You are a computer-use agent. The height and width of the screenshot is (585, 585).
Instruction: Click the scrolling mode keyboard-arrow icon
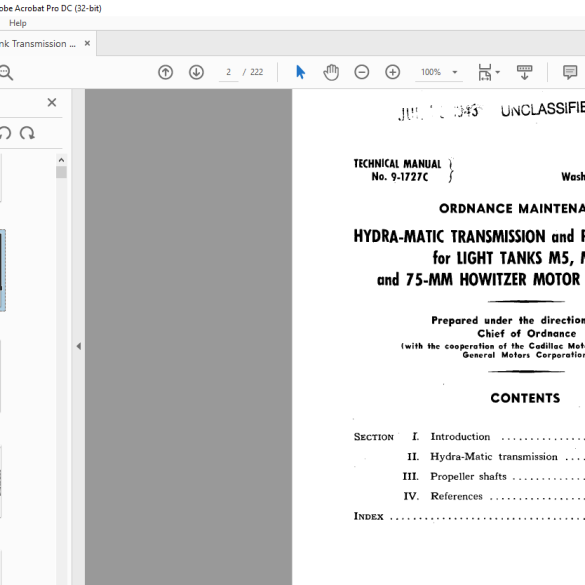(x=524, y=72)
